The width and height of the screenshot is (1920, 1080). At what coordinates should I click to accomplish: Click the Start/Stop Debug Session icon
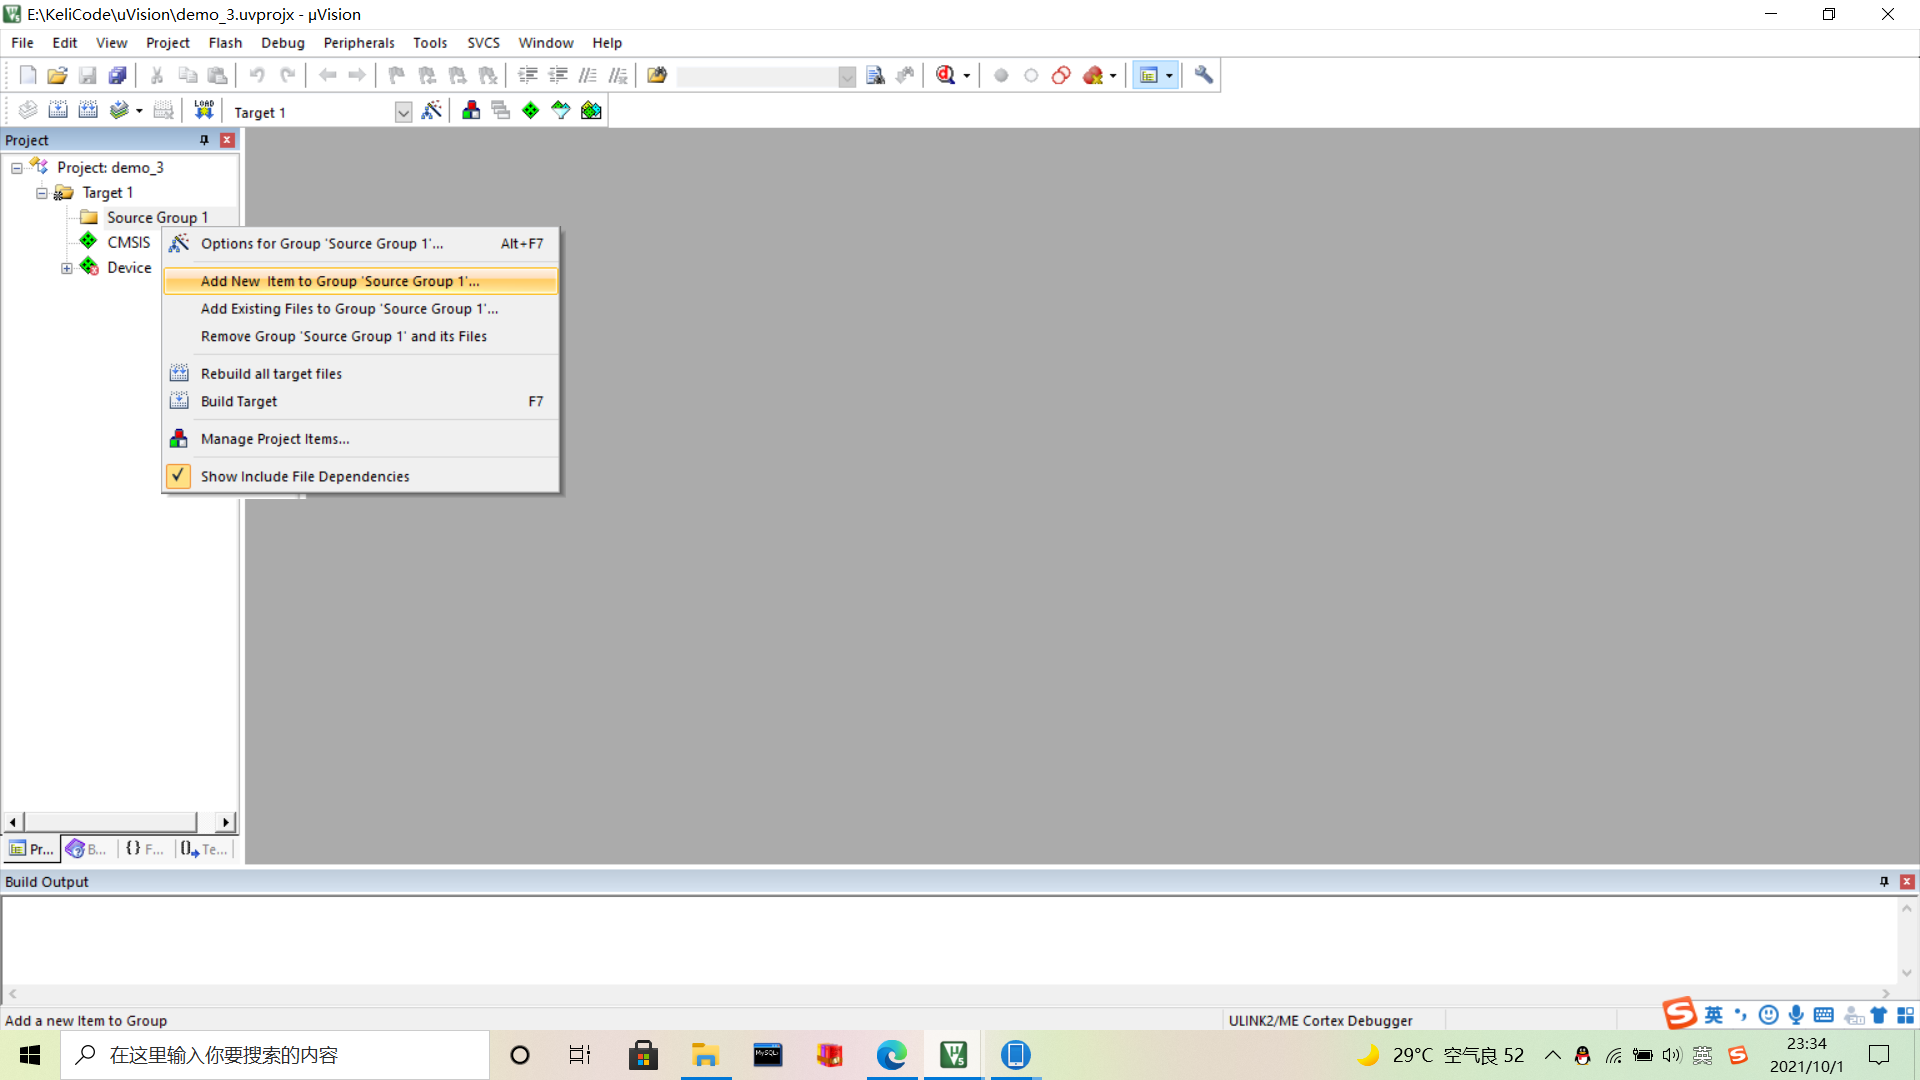(945, 75)
